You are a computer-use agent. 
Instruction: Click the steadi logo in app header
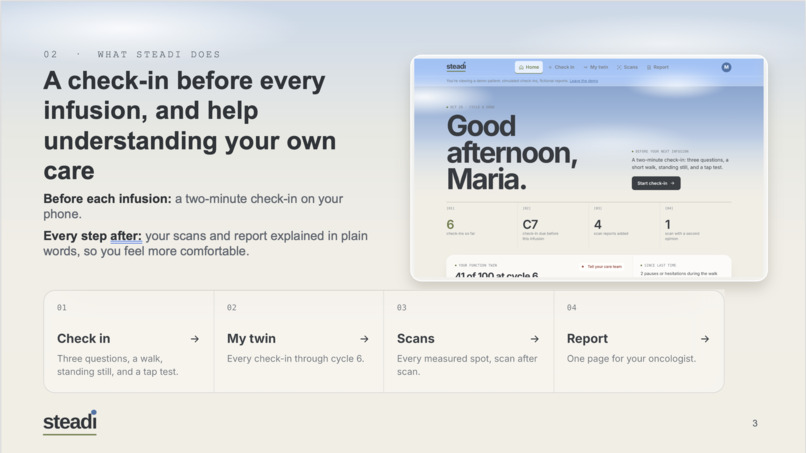[456, 67]
